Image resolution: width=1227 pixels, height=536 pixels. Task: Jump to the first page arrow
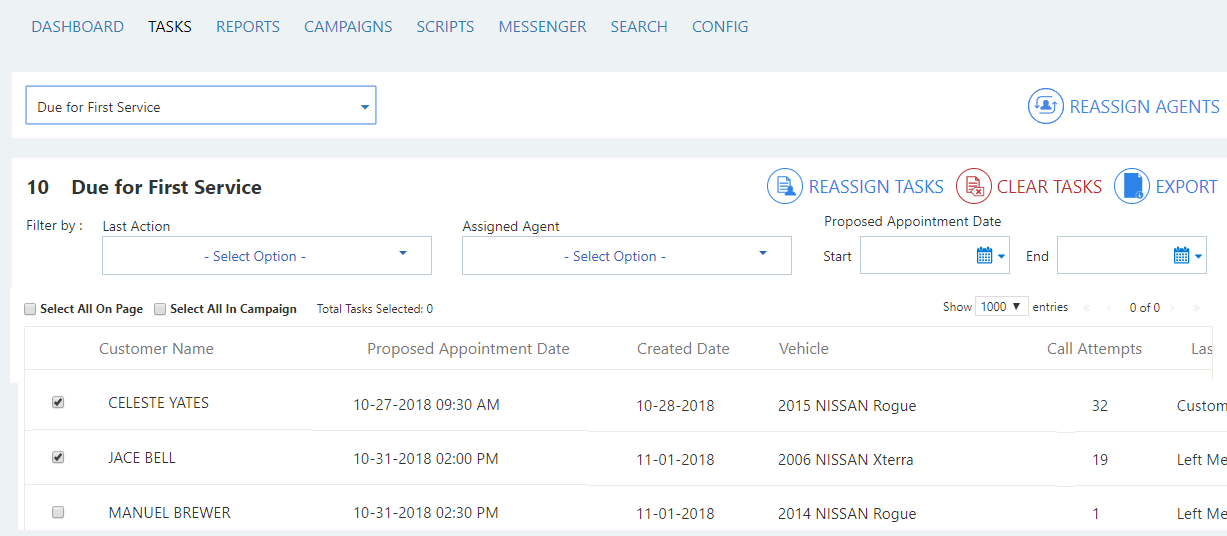tap(1087, 308)
